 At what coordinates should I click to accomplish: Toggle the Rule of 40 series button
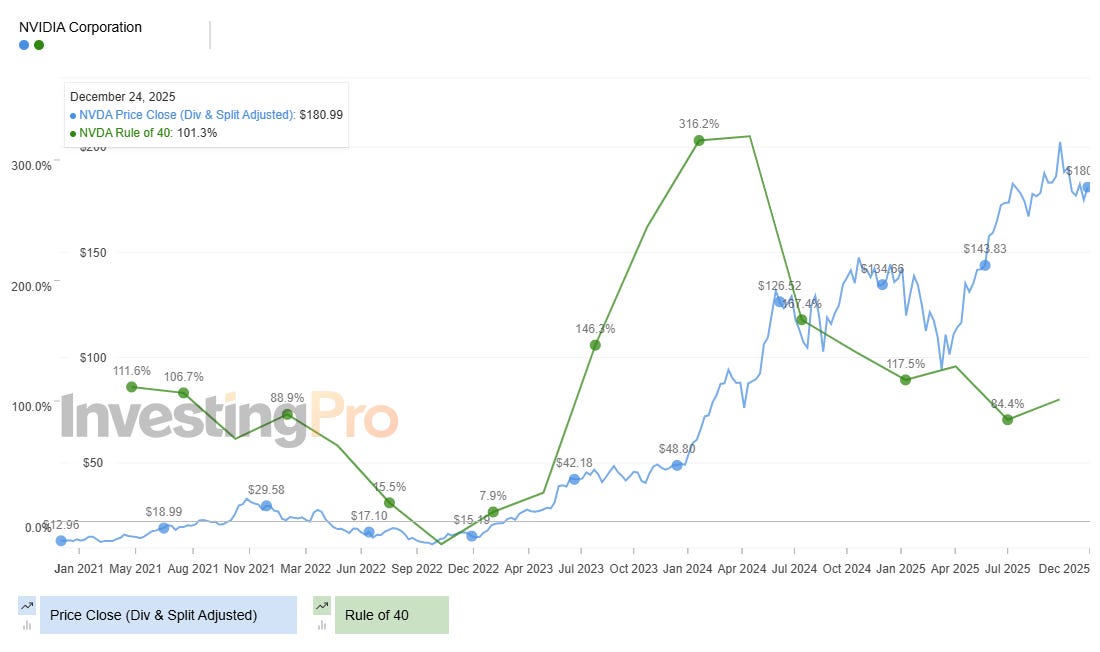[392, 616]
